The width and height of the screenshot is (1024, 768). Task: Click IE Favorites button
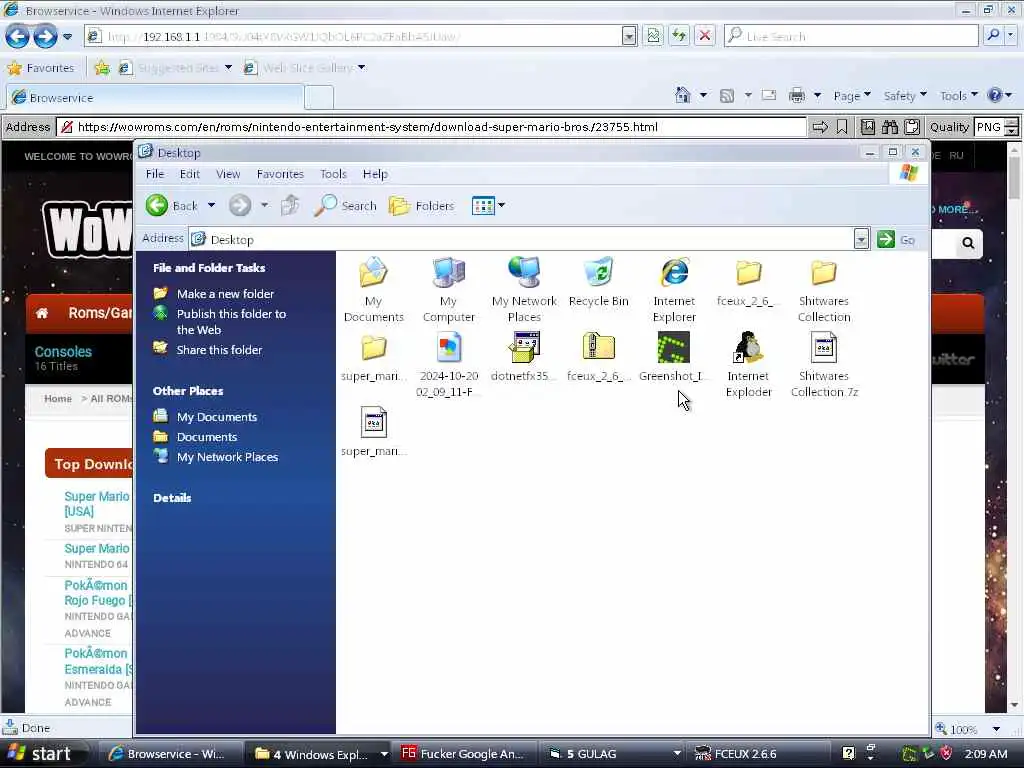pyautogui.click(x=40, y=67)
